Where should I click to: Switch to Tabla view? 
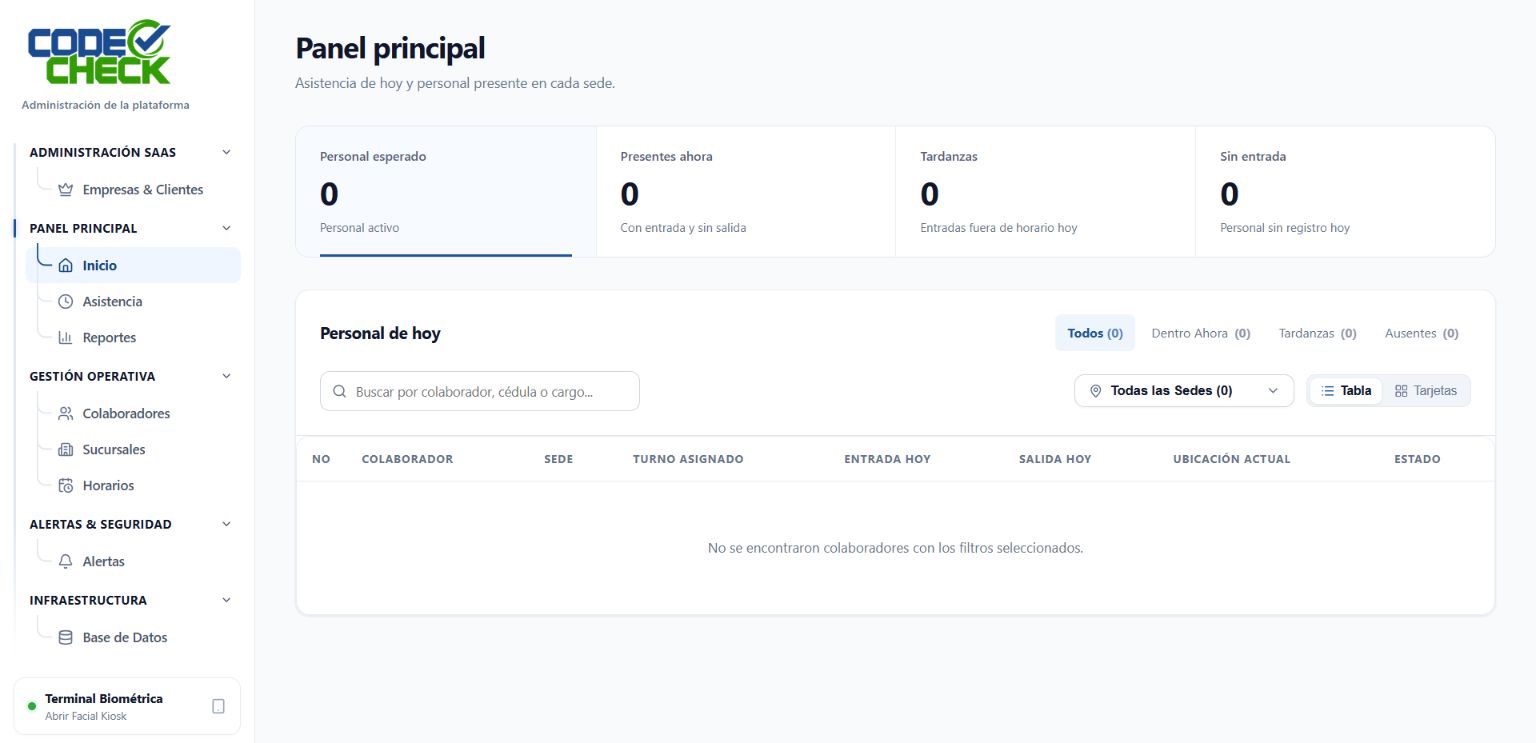click(1346, 391)
